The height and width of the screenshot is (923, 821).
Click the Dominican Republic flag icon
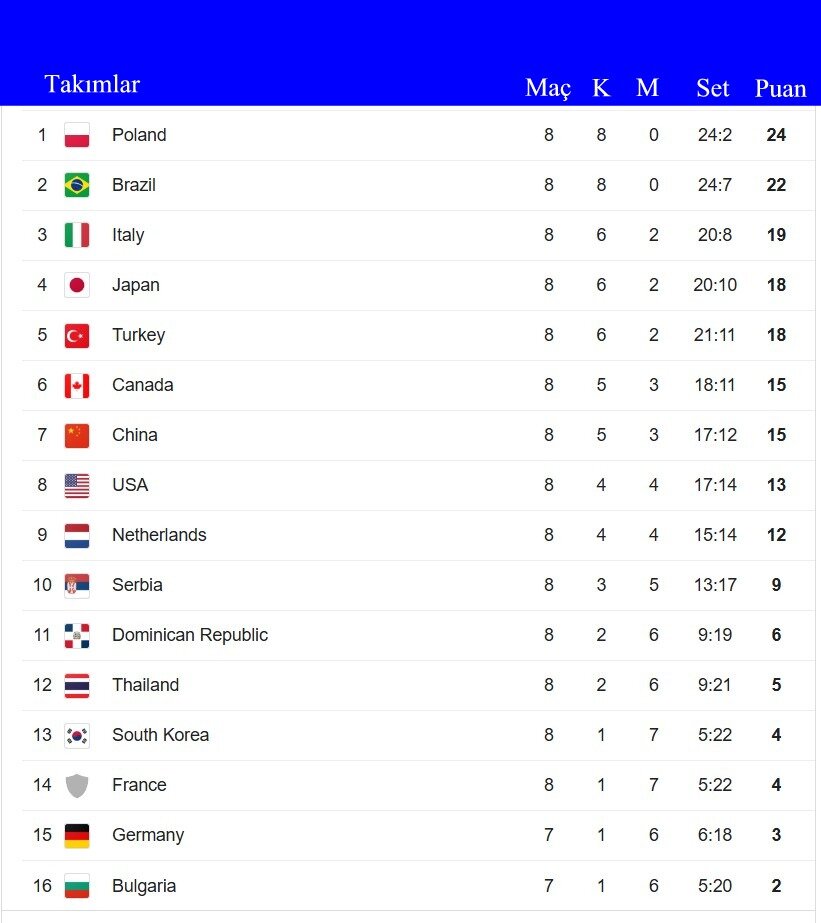click(x=77, y=635)
